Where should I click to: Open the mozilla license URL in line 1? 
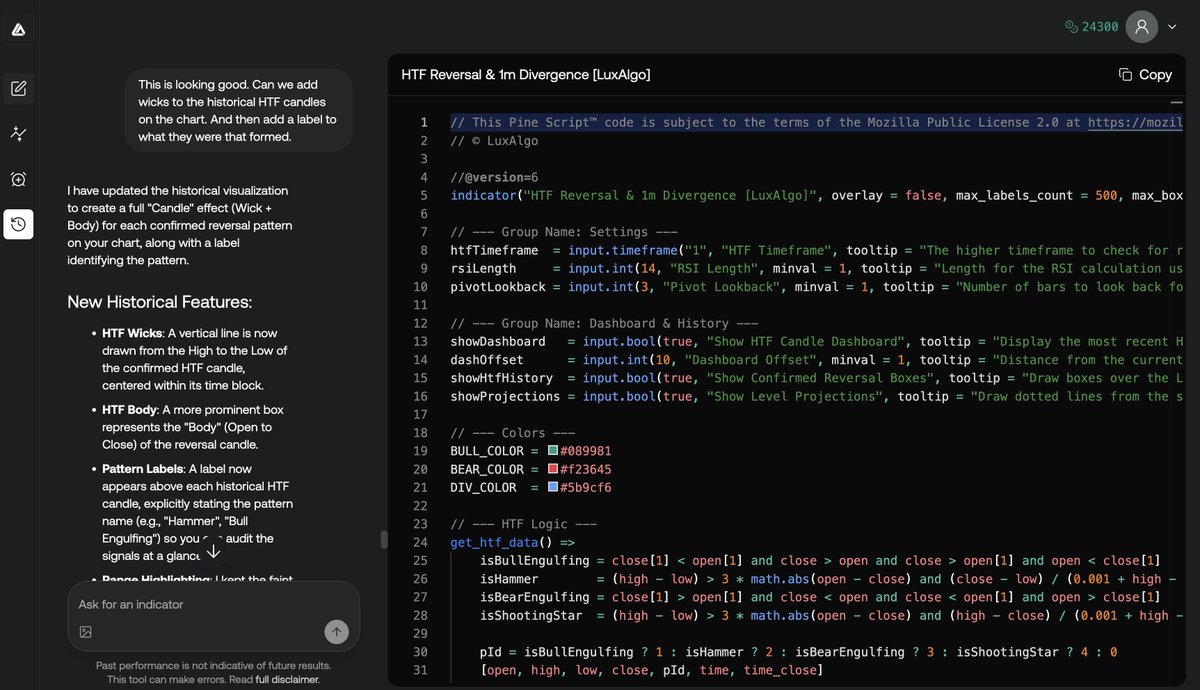[1136, 122]
